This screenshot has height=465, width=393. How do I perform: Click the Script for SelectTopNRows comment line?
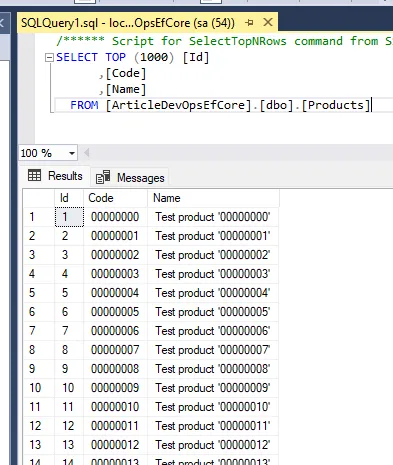click(x=224, y=41)
